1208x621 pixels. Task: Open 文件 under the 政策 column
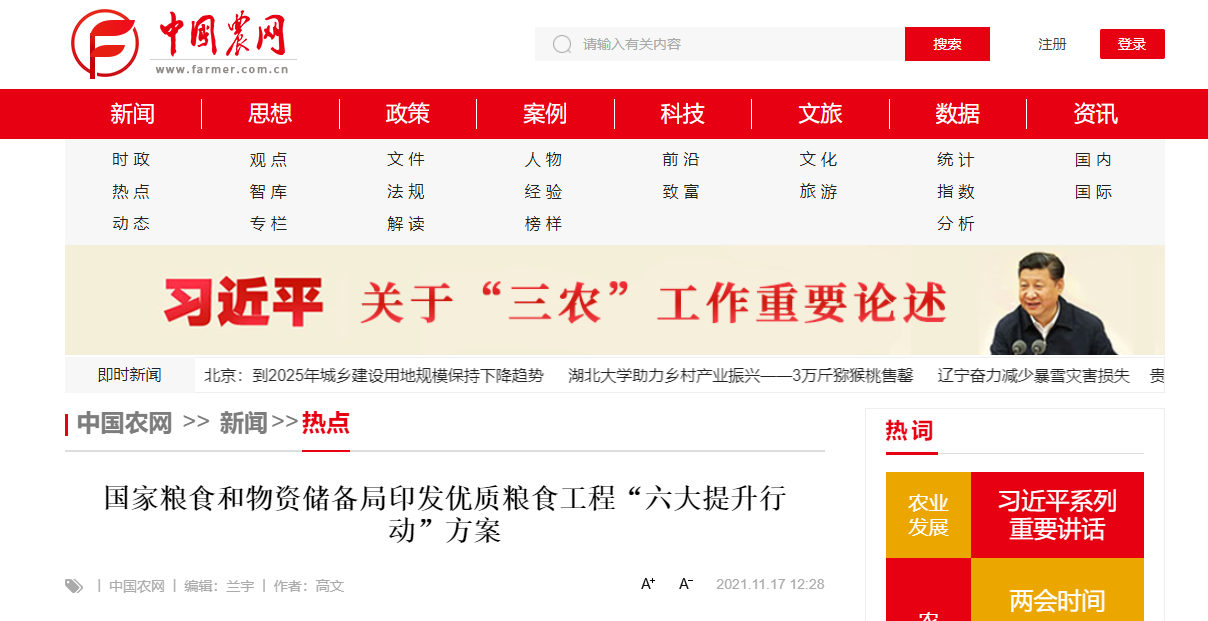pos(408,158)
